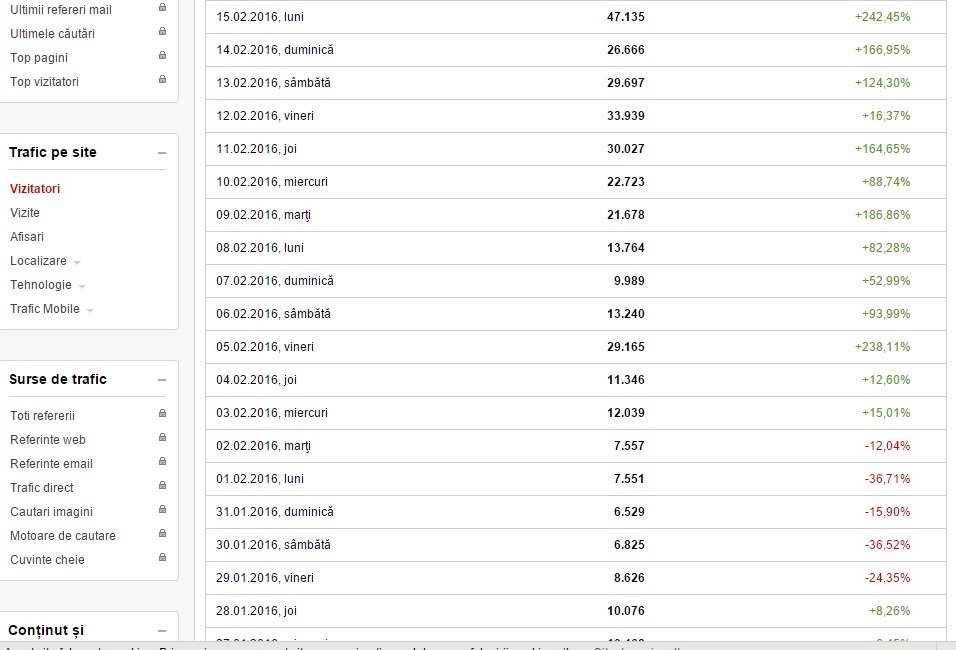The image size is (956, 650).
Task: Expand the Trafic Mobile submenu
Action: coord(90,310)
